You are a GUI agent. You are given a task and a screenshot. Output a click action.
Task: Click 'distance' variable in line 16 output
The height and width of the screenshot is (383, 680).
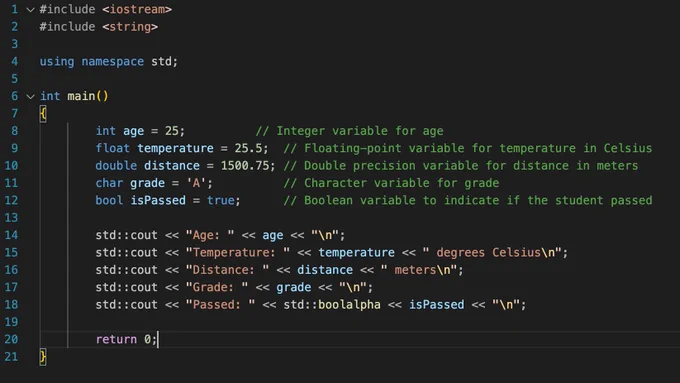(x=325, y=270)
